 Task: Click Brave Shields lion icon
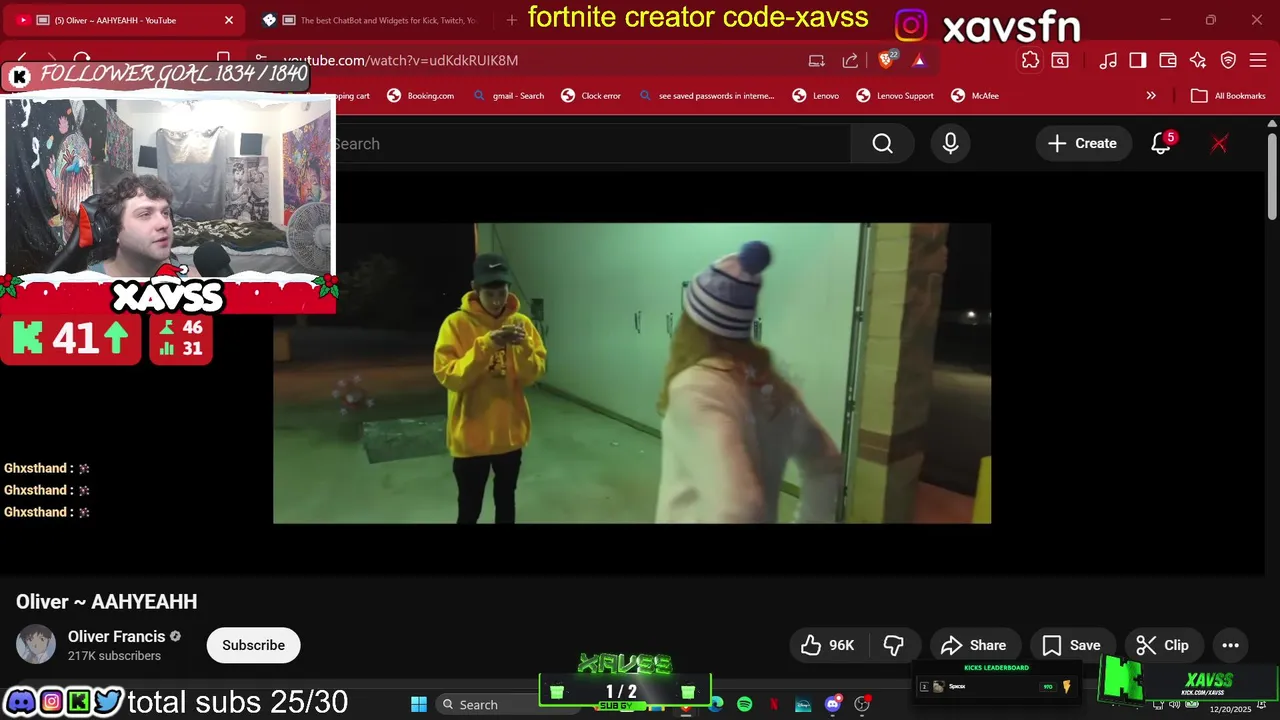(887, 60)
